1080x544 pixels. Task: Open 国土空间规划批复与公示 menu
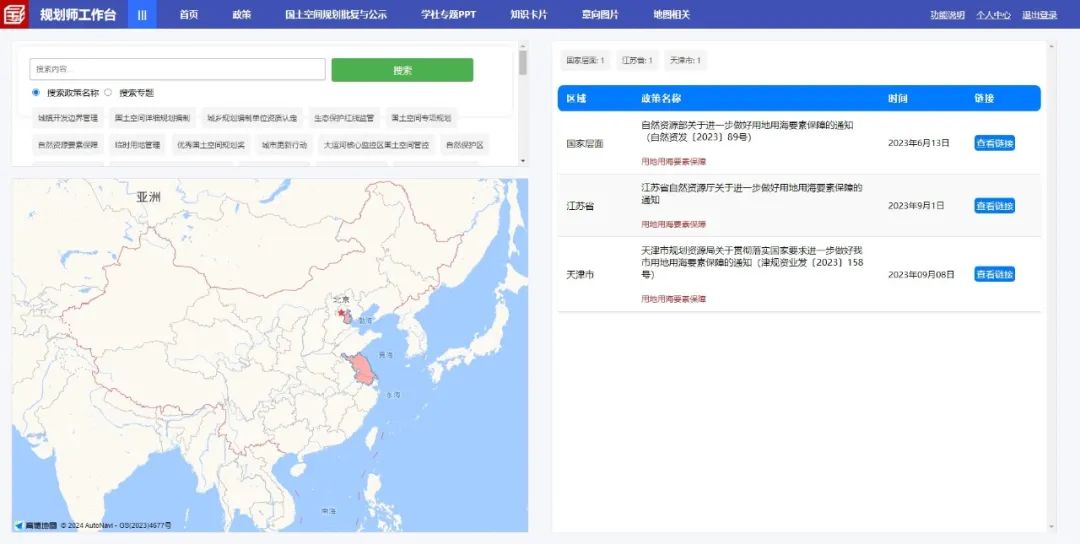tap(336, 14)
